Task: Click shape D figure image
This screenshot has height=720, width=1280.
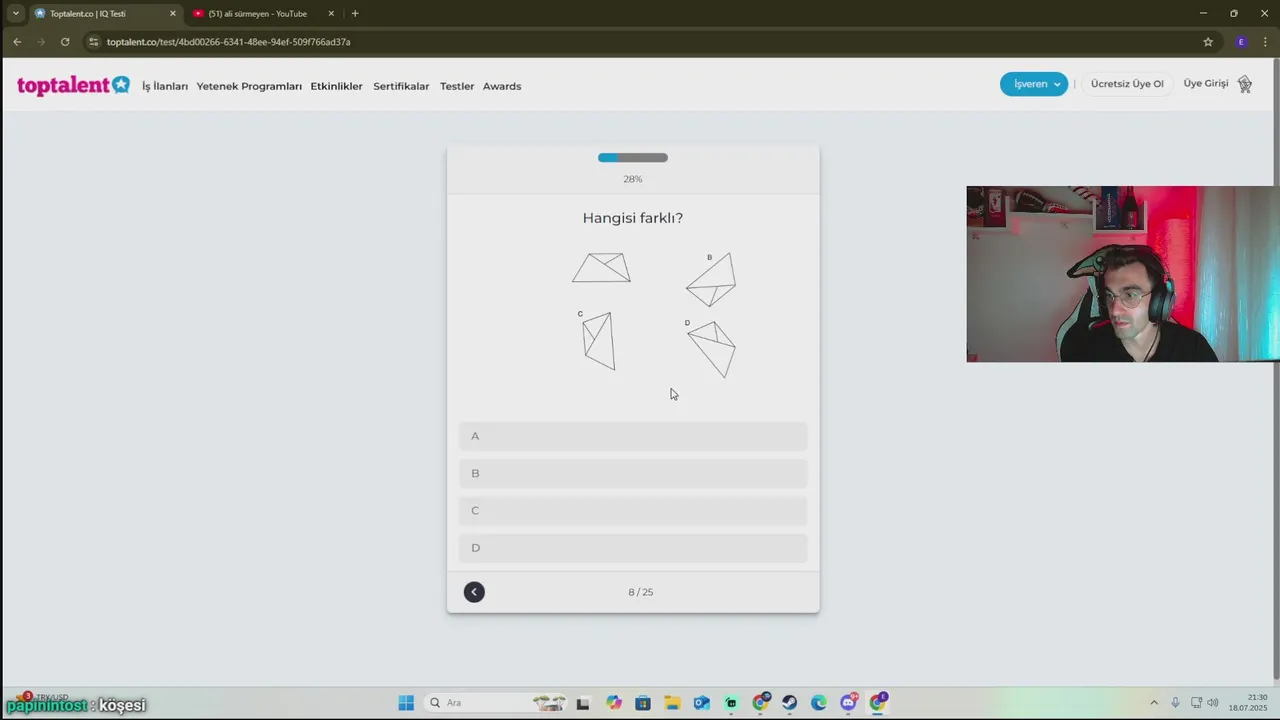Action: pyautogui.click(x=711, y=349)
